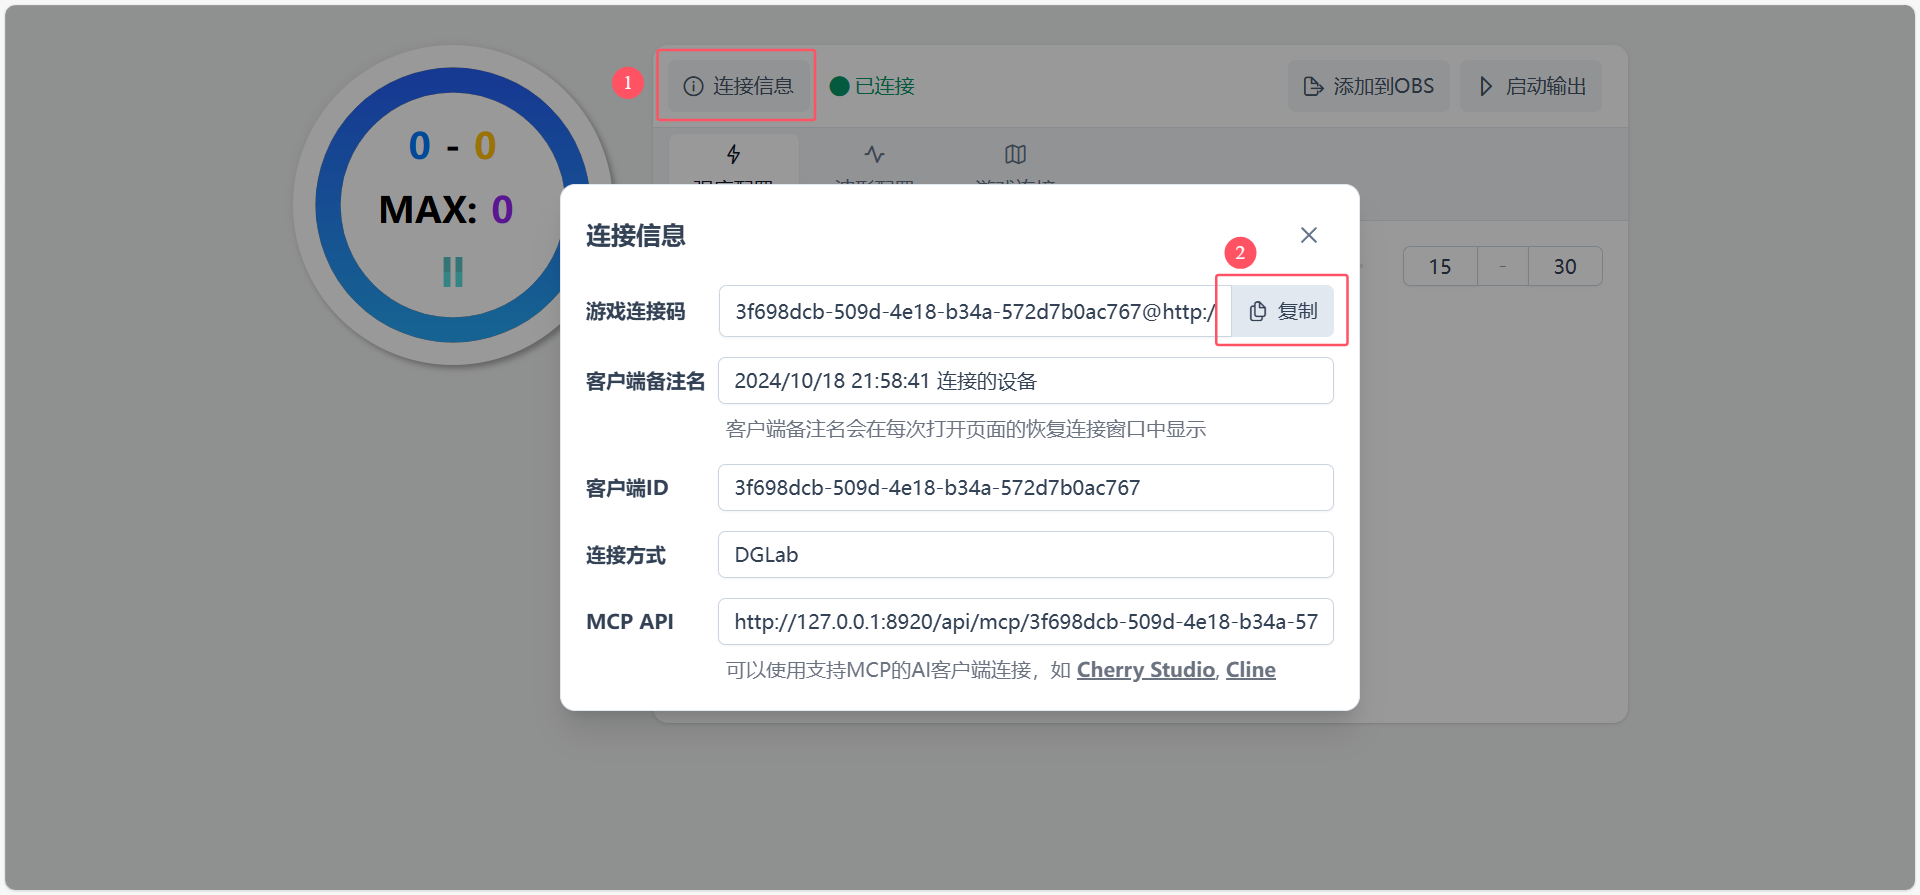Click the 游戏连接码 input field
Image resolution: width=1920 pixels, height=895 pixels.
click(x=975, y=311)
